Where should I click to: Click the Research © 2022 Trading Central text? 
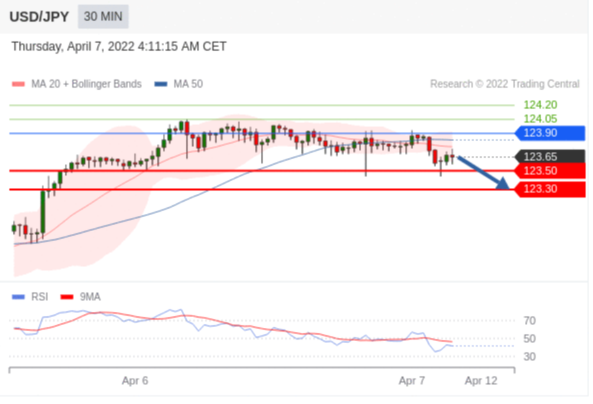click(505, 84)
